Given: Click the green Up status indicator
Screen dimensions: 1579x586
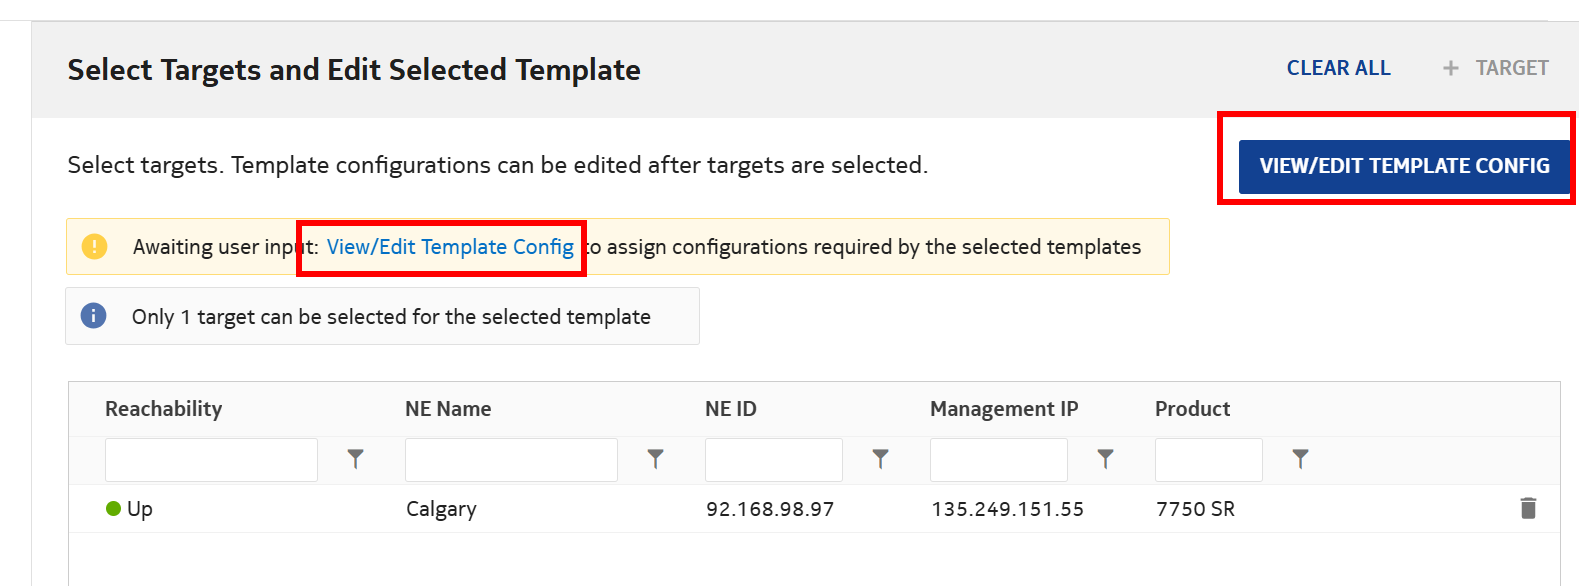Looking at the screenshot, I should click(x=114, y=509).
